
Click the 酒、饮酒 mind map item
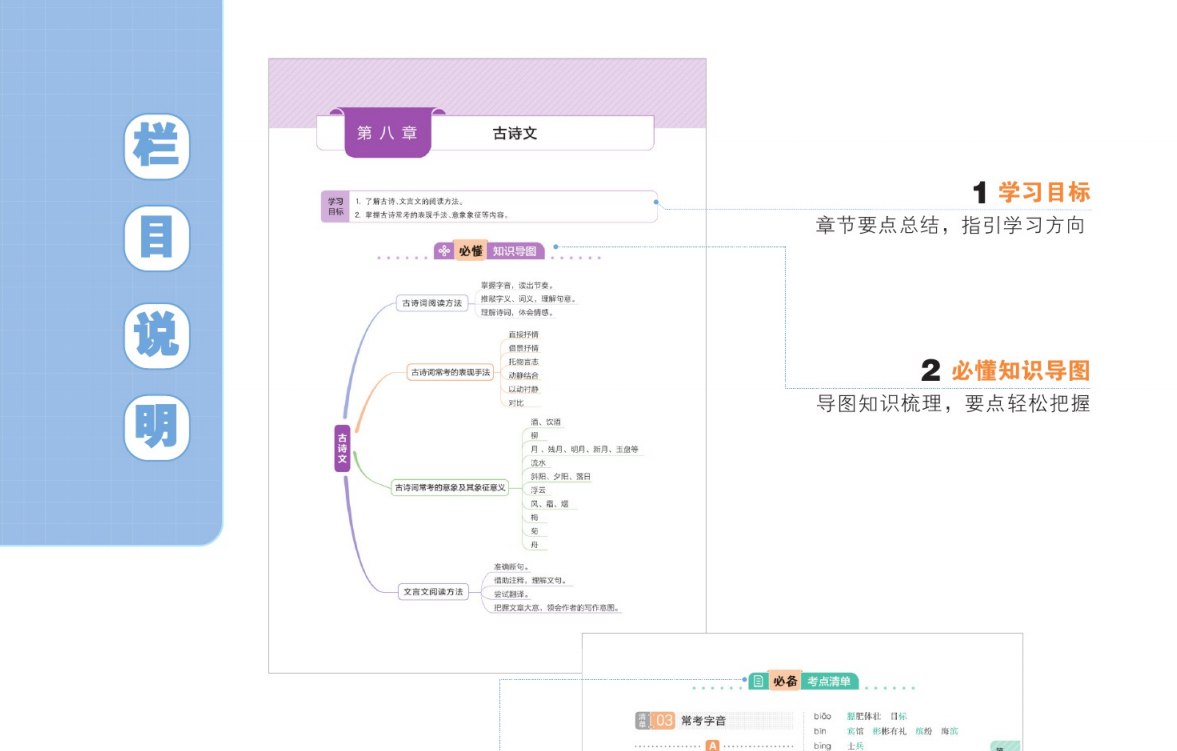click(545, 423)
